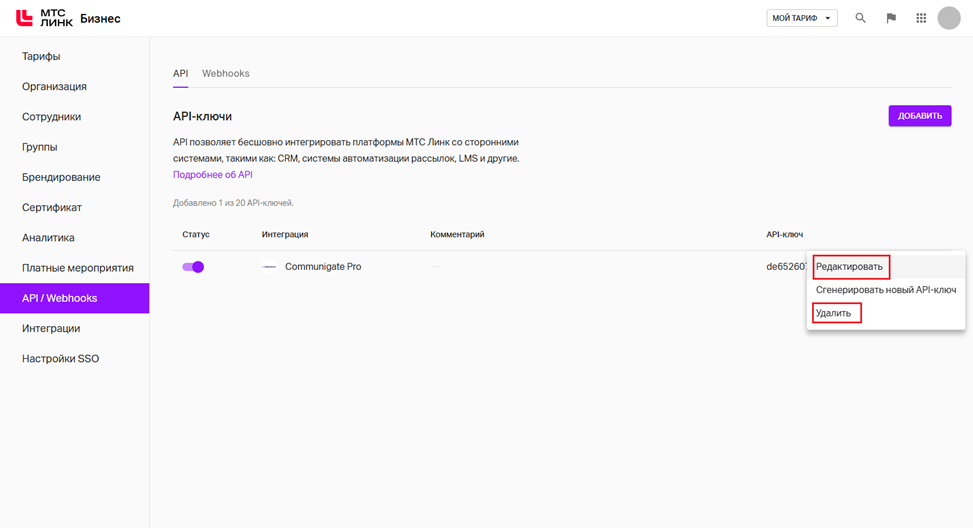The image size is (973, 528).
Task: Go to Сотрудники in the sidebar
Action: [x=51, y=117]
